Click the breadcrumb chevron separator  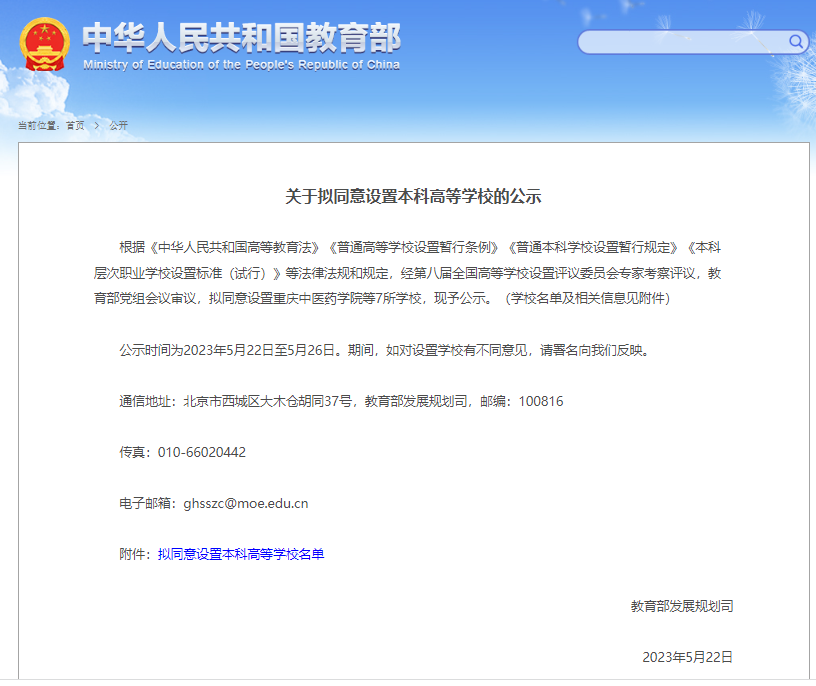click(x=97, y=125)
